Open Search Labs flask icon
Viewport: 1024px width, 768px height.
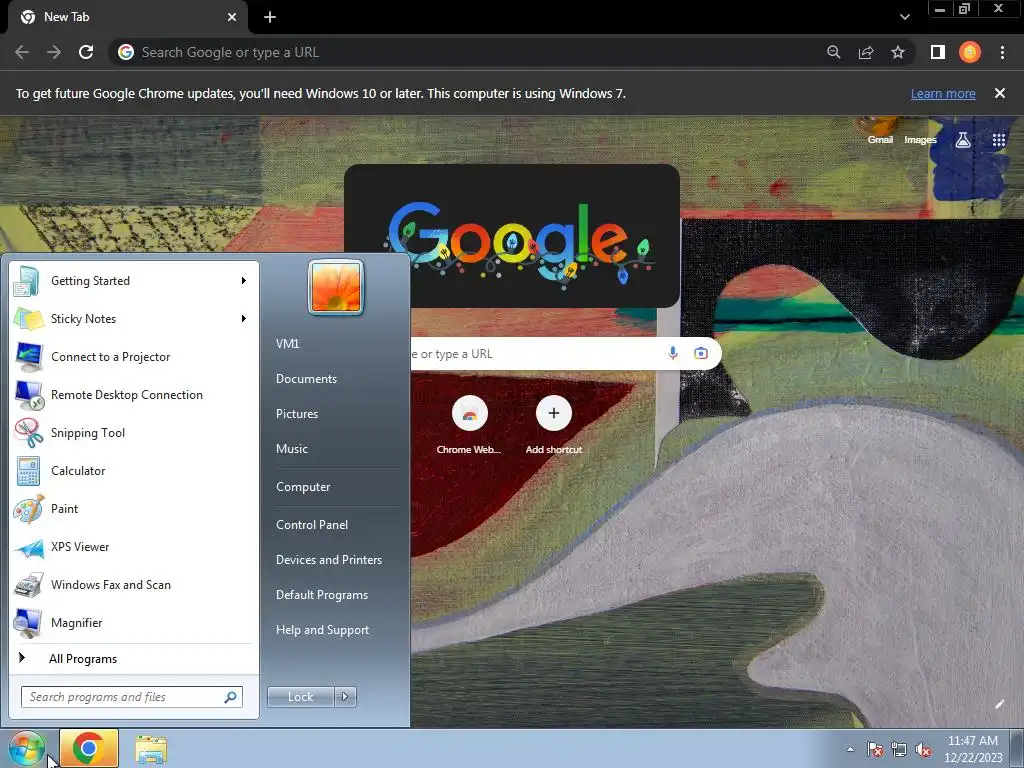coord(963,140)
